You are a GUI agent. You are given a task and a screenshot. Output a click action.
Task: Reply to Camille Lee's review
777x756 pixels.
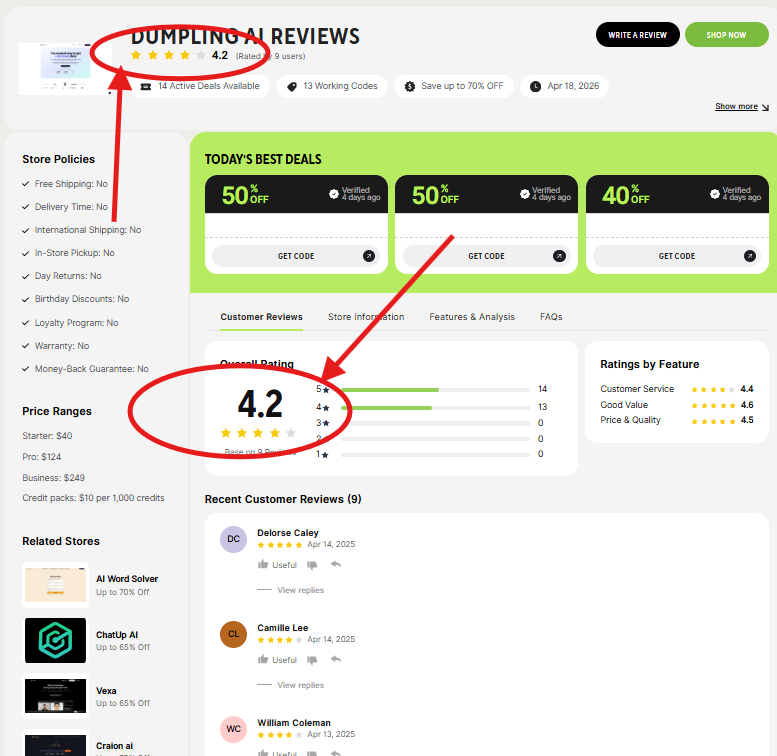click(336, 659)
